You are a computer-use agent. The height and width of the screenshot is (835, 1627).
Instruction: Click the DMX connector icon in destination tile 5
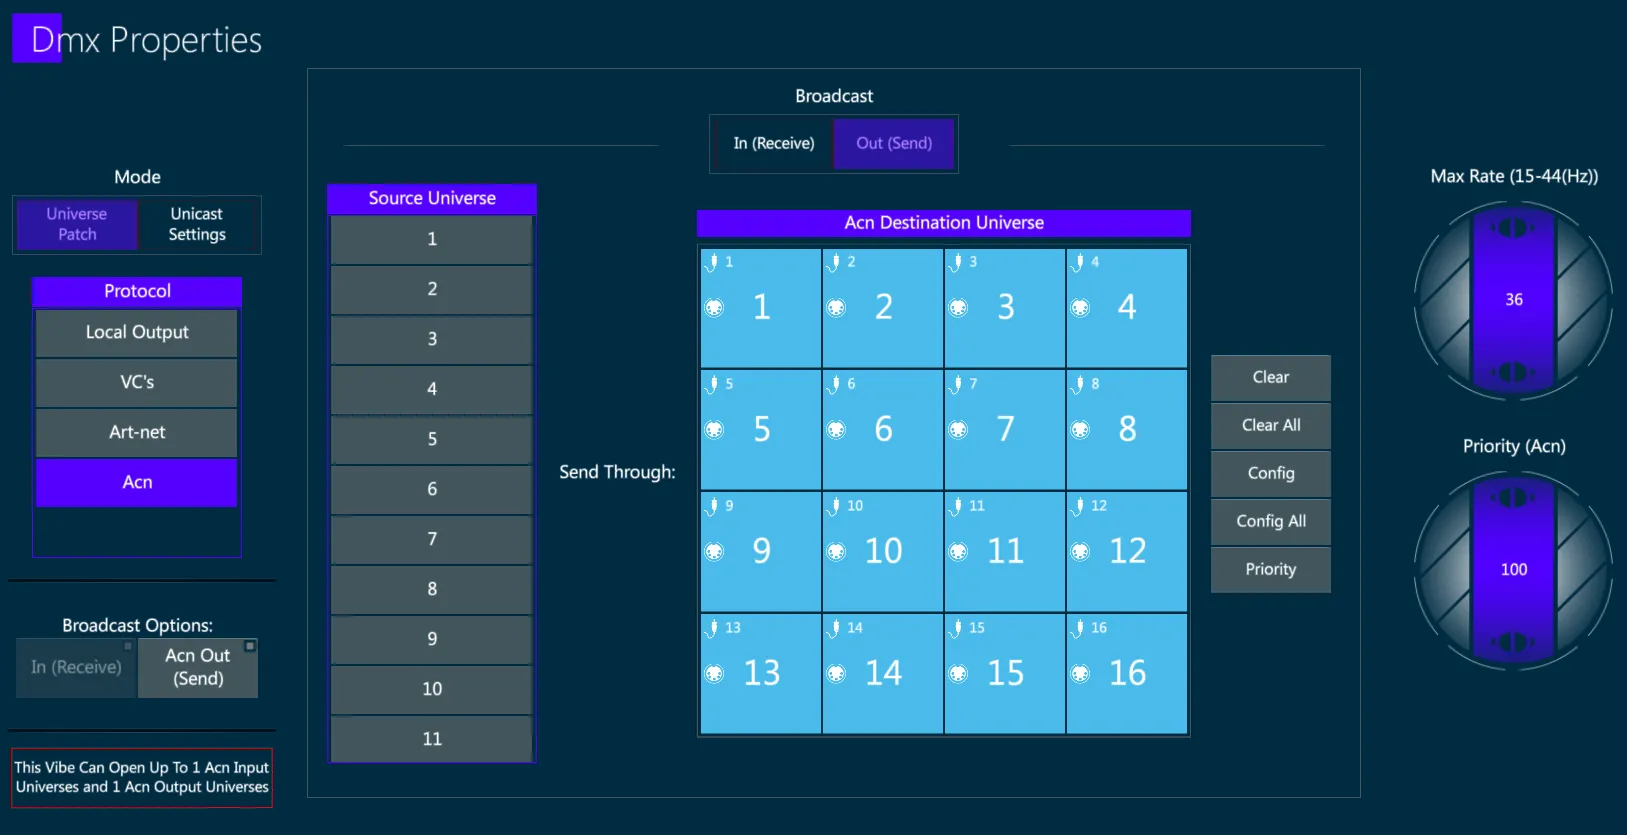tap(714, 430)
